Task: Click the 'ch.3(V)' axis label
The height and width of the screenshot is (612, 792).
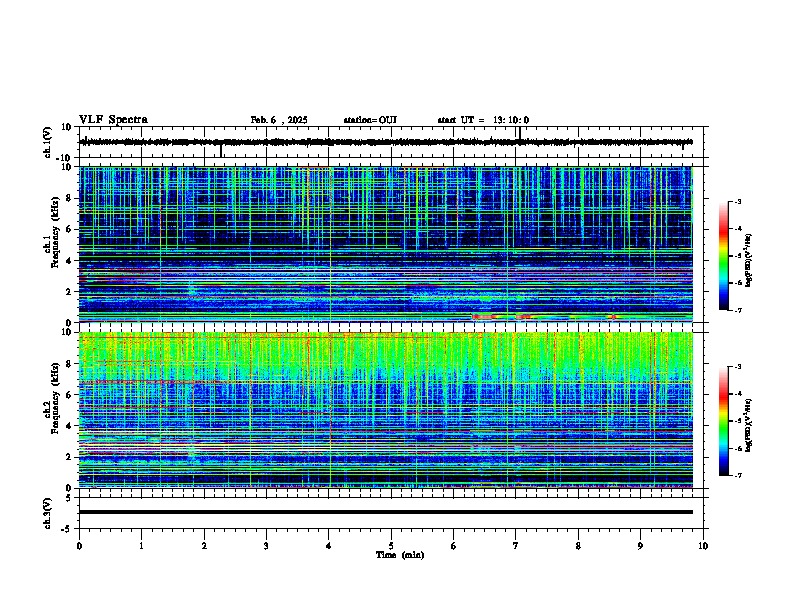Action: pos(48,513)
